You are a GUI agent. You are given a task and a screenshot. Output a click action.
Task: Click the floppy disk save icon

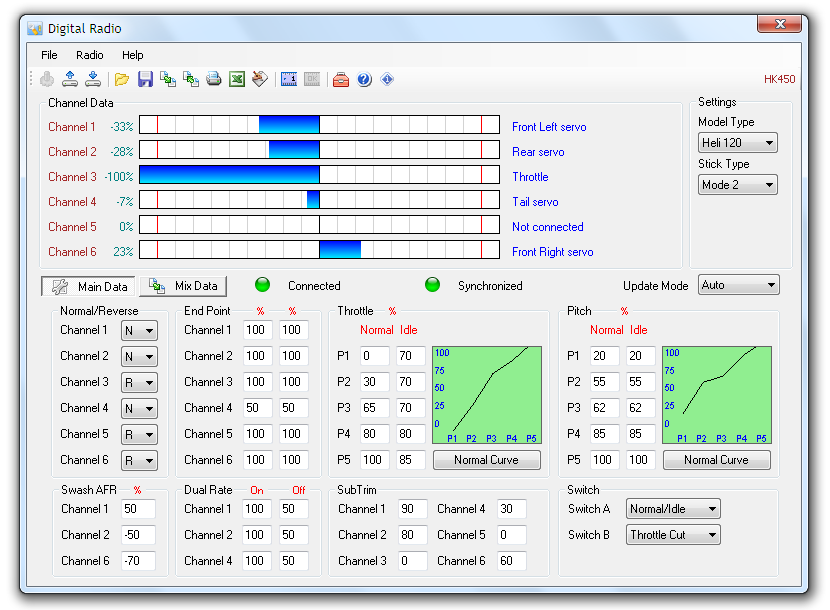pyautogui.click(x=145, y=80)
